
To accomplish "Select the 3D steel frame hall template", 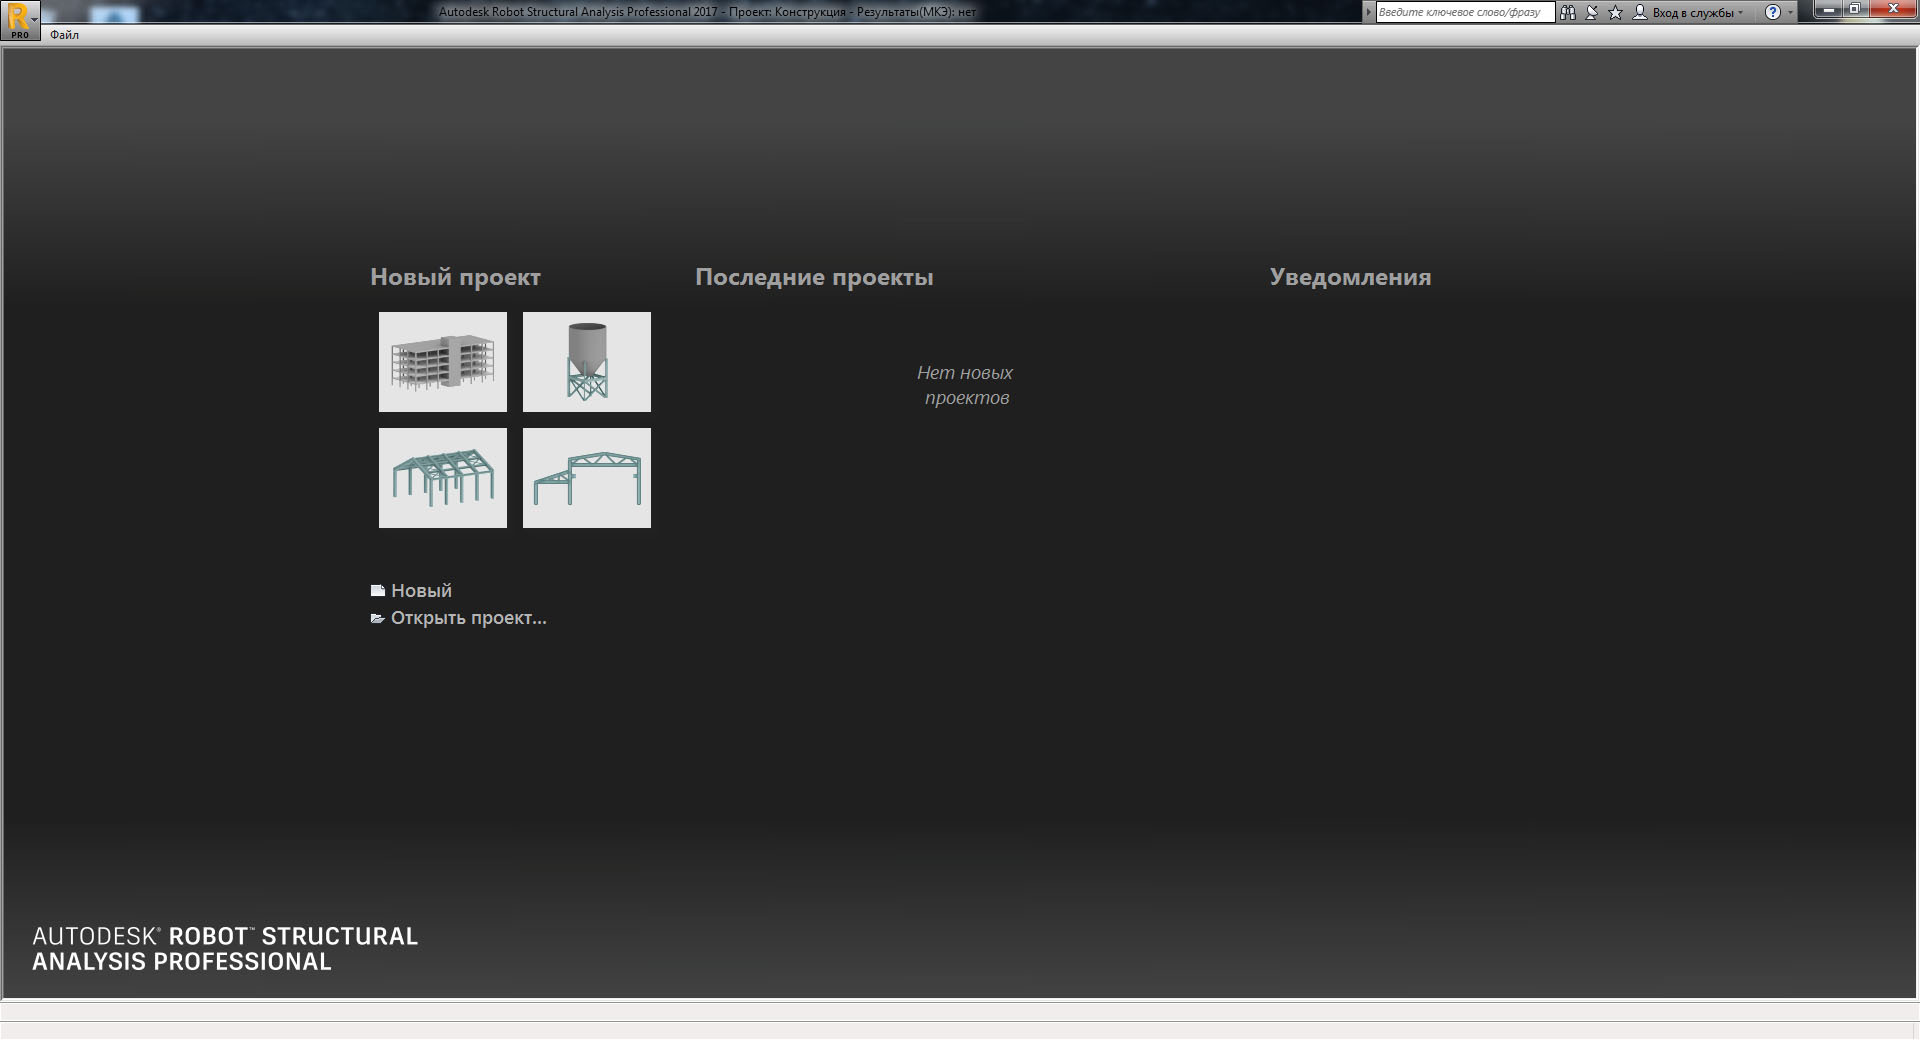I will pos(442,478).
